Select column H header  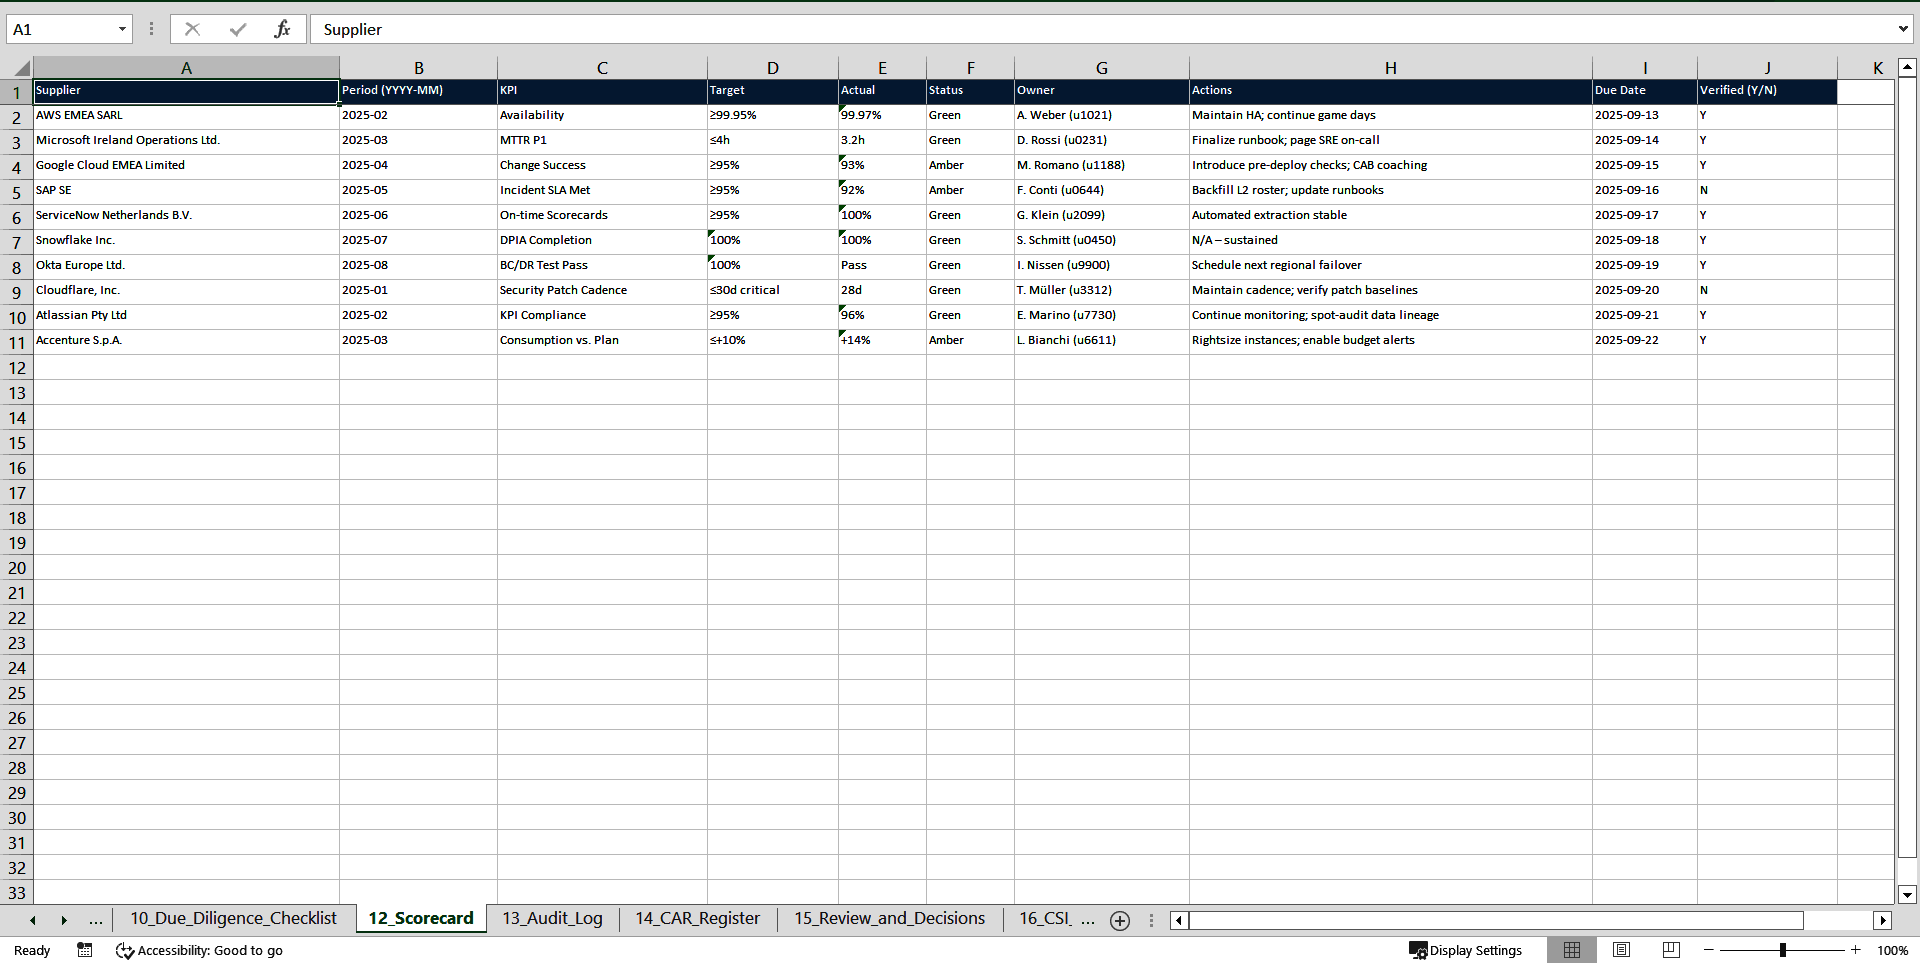(x=1390, y=68)
